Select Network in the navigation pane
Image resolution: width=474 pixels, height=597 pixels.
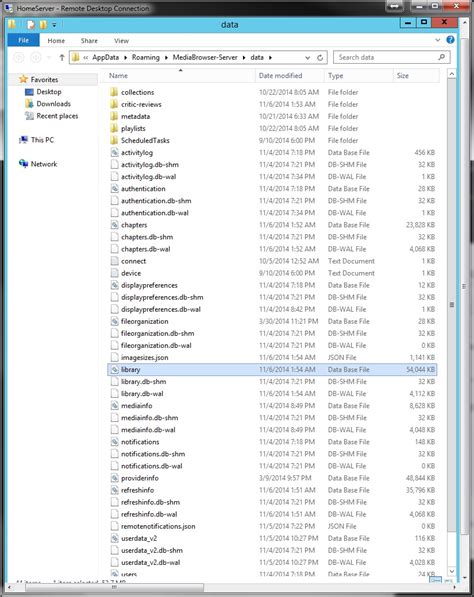44,164
